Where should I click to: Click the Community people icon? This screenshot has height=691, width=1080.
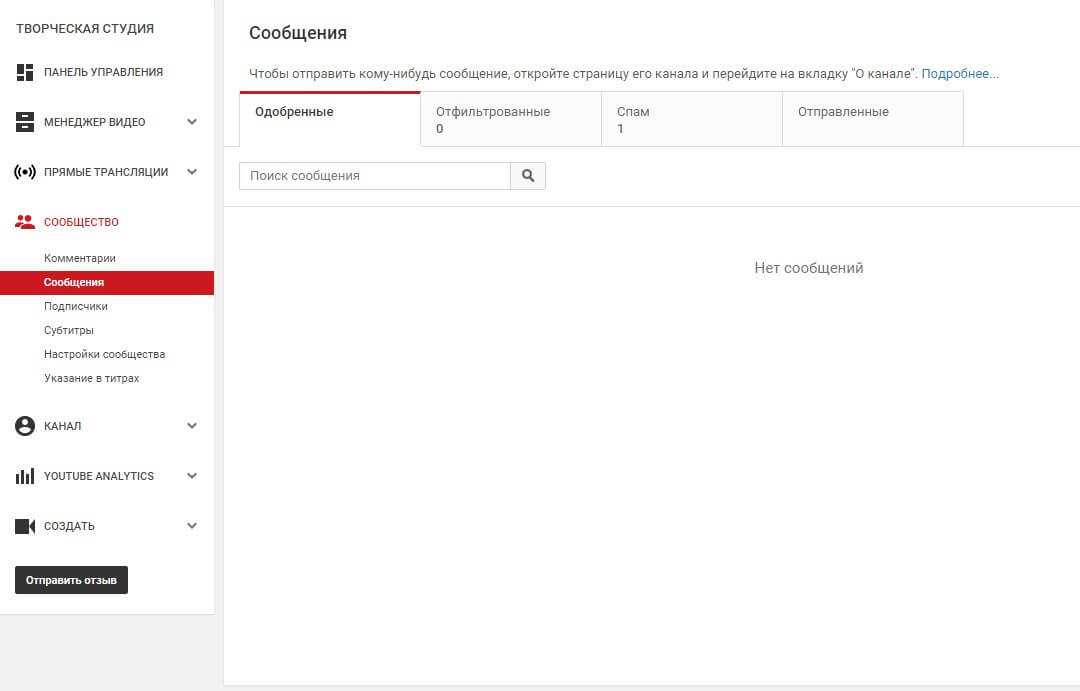[25, 222]
